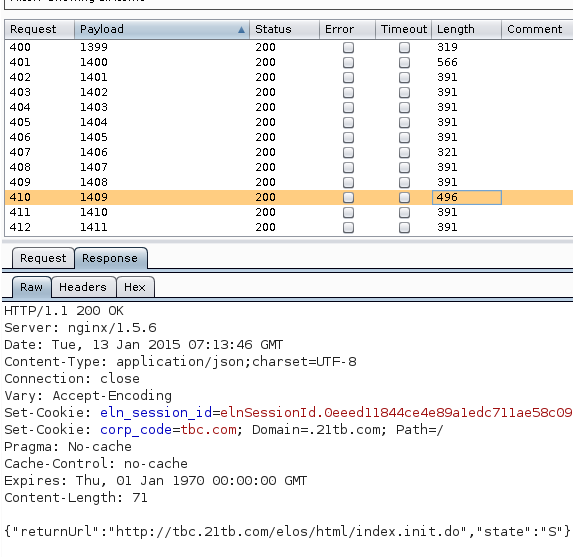Click length value 319

click(x=447, y=47)
